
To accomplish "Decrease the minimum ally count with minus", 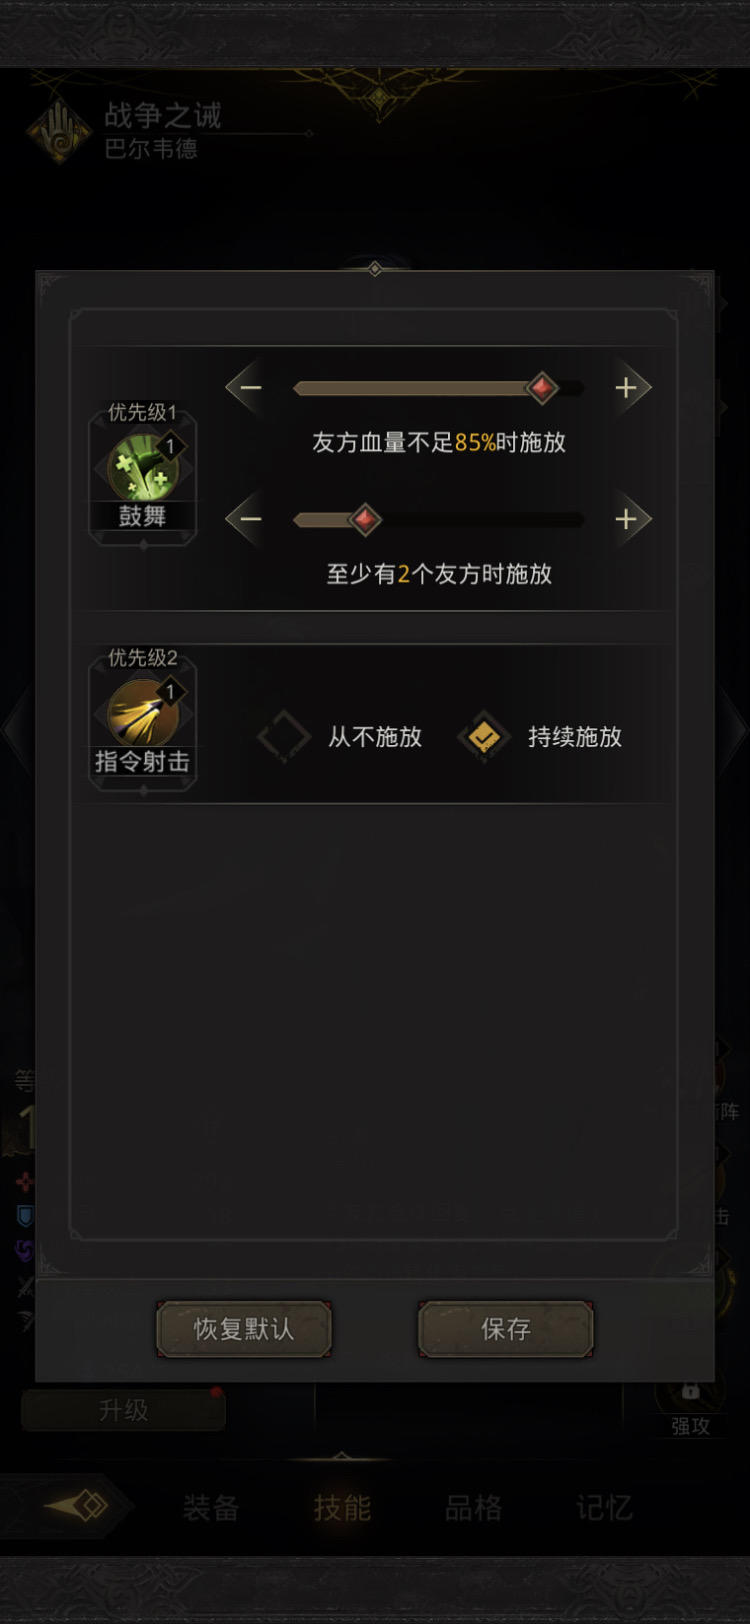I will [250, 518].
